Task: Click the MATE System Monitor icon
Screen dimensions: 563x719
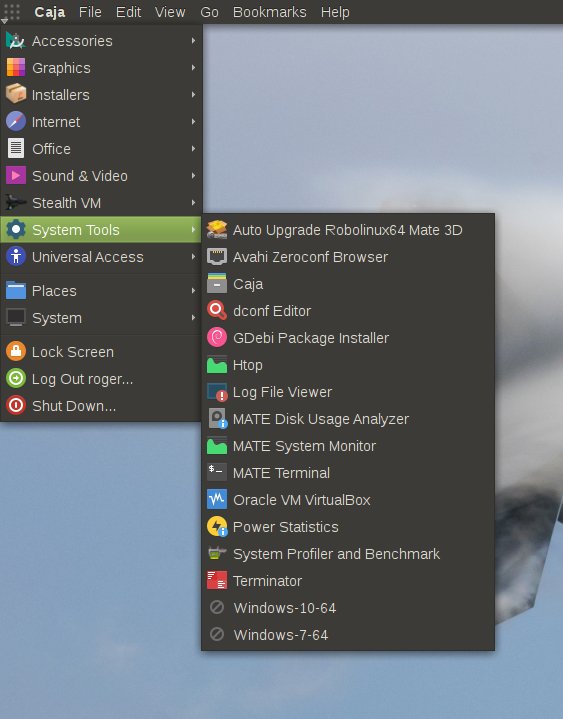Action: [217, 446]
